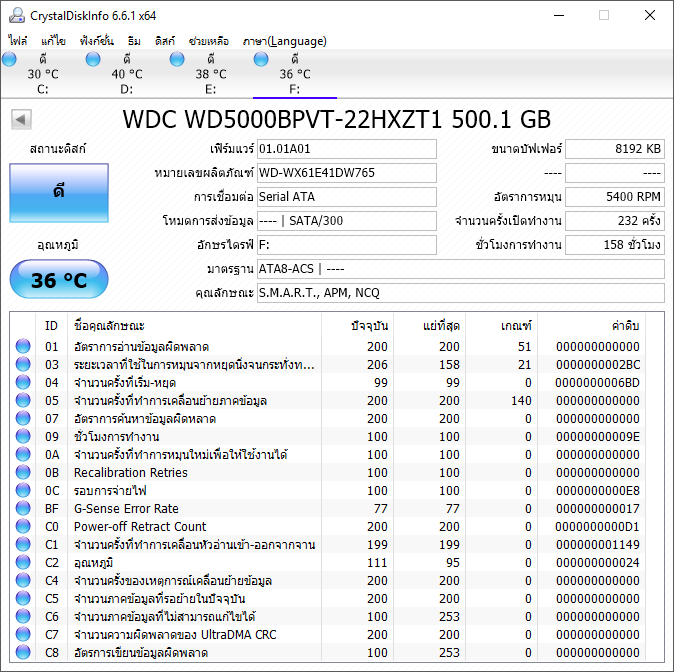Click the CrystalDiskInfo app icon in title bar
This screenshot has width=674, height=672.
click(x=17, y=15)
